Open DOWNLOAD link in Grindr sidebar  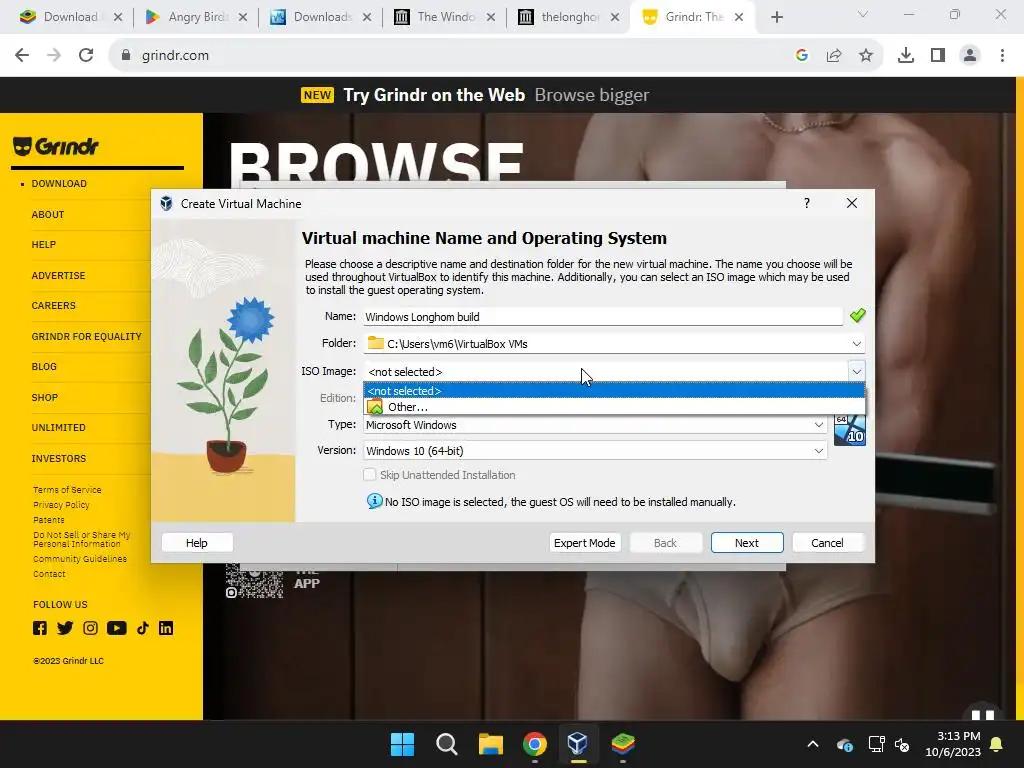click(59, 184)
